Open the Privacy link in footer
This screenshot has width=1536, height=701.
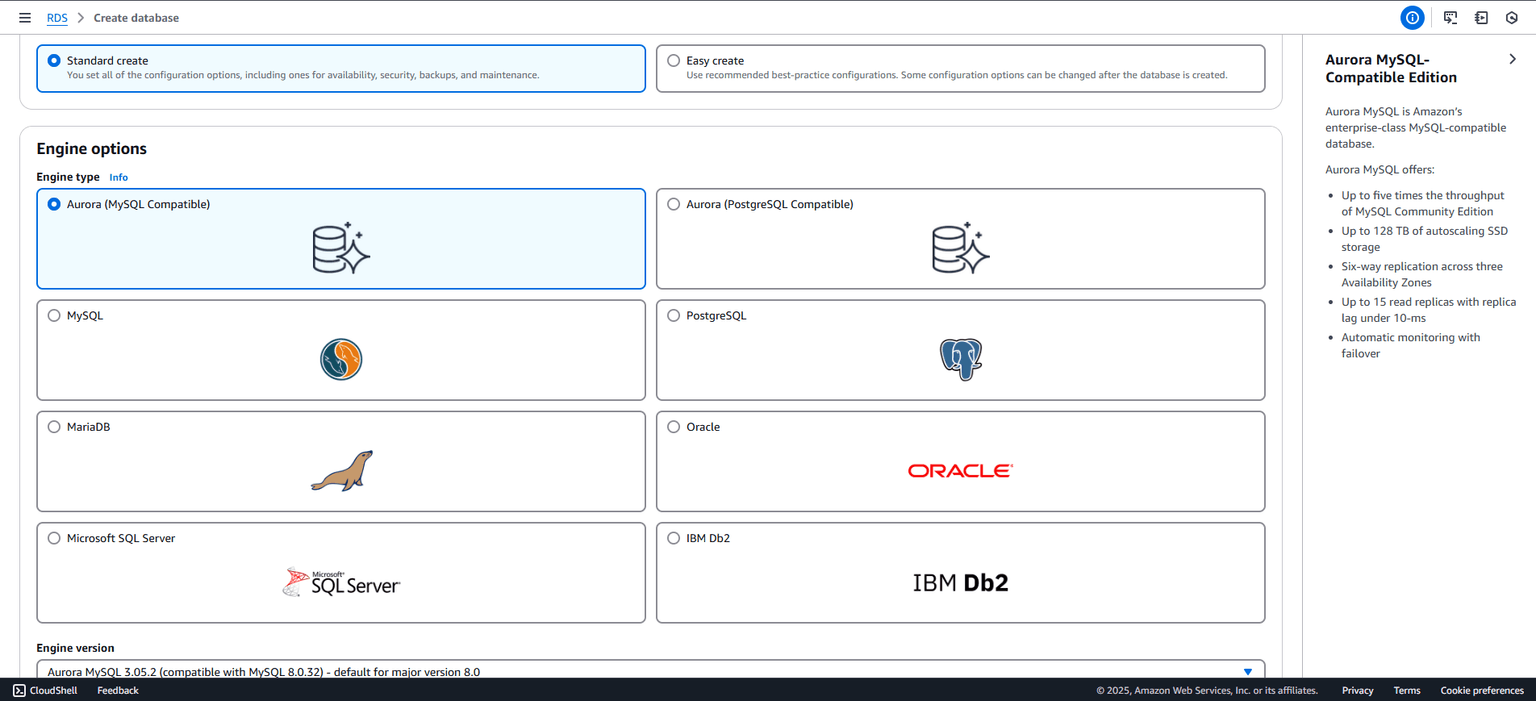[x=1357, y=690]
